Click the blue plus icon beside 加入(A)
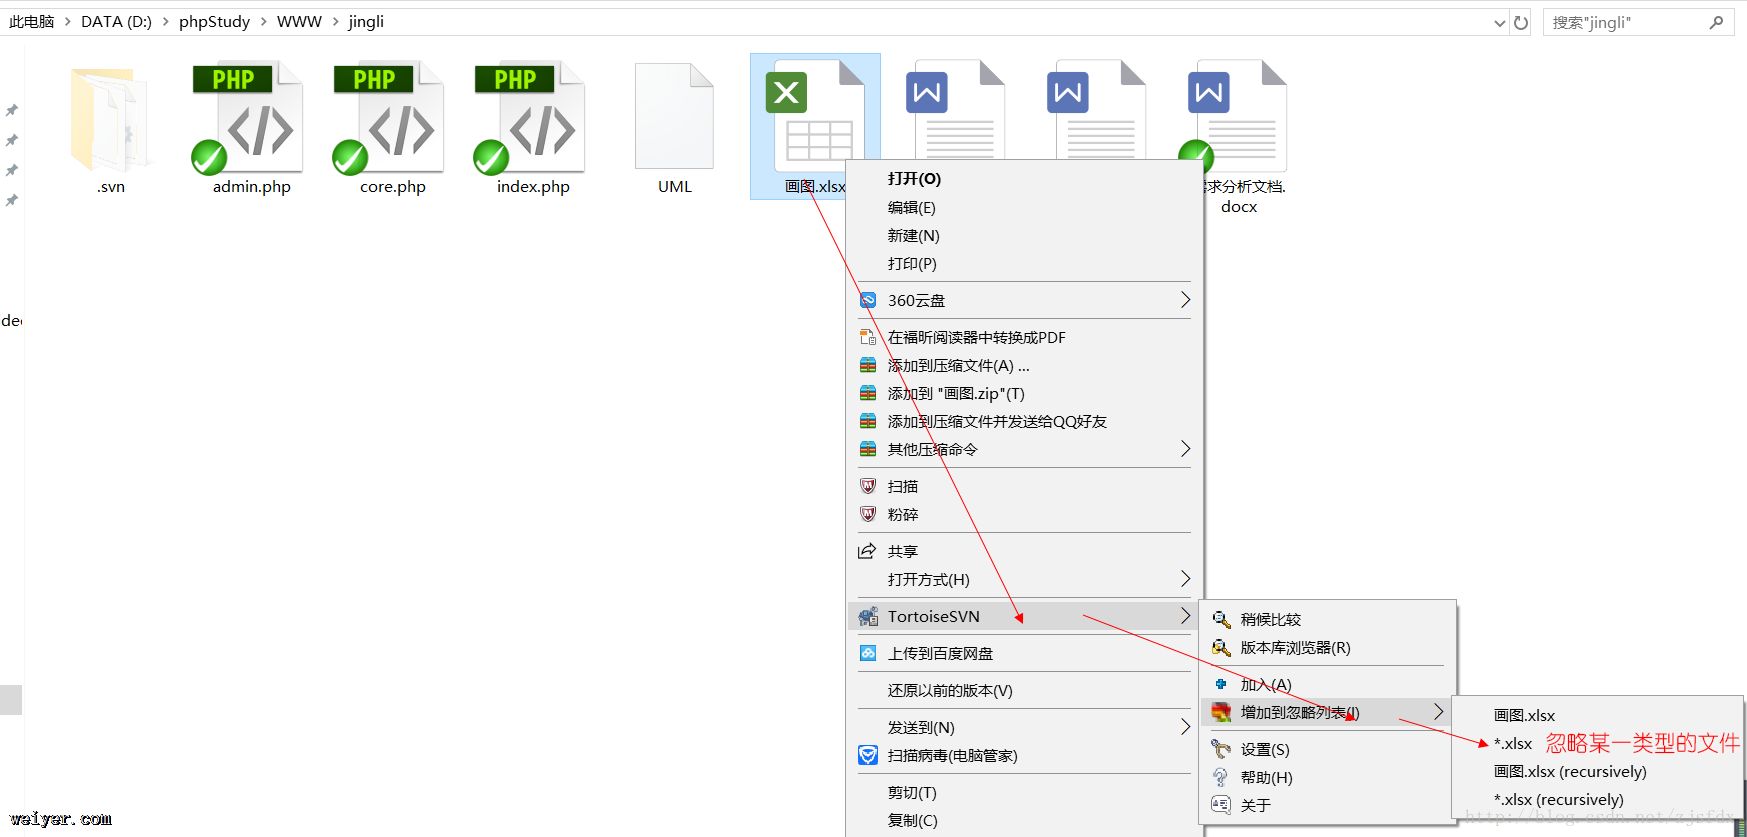Image resolution: width=1747 pixels, height=837 pixels. click(x=1221, y=684)
